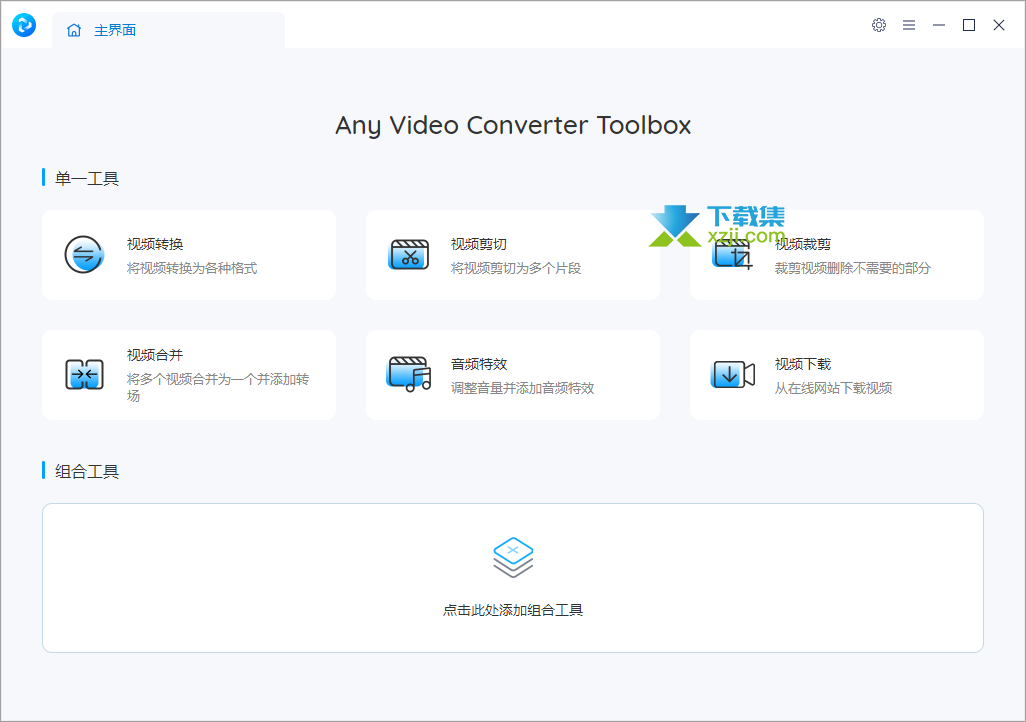
Task: Click the 视频转换 convert arrows icon
Action: (84, 255)
